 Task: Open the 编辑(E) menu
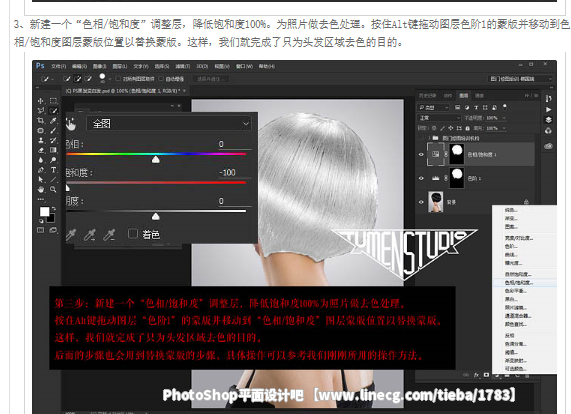click(79, 66)
